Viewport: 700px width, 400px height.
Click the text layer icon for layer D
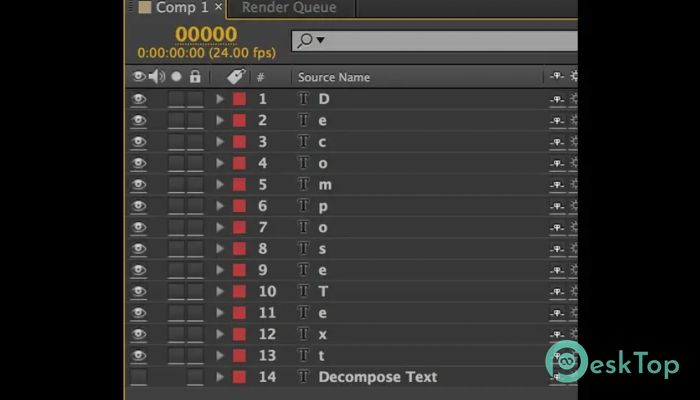tap(304, 99)
